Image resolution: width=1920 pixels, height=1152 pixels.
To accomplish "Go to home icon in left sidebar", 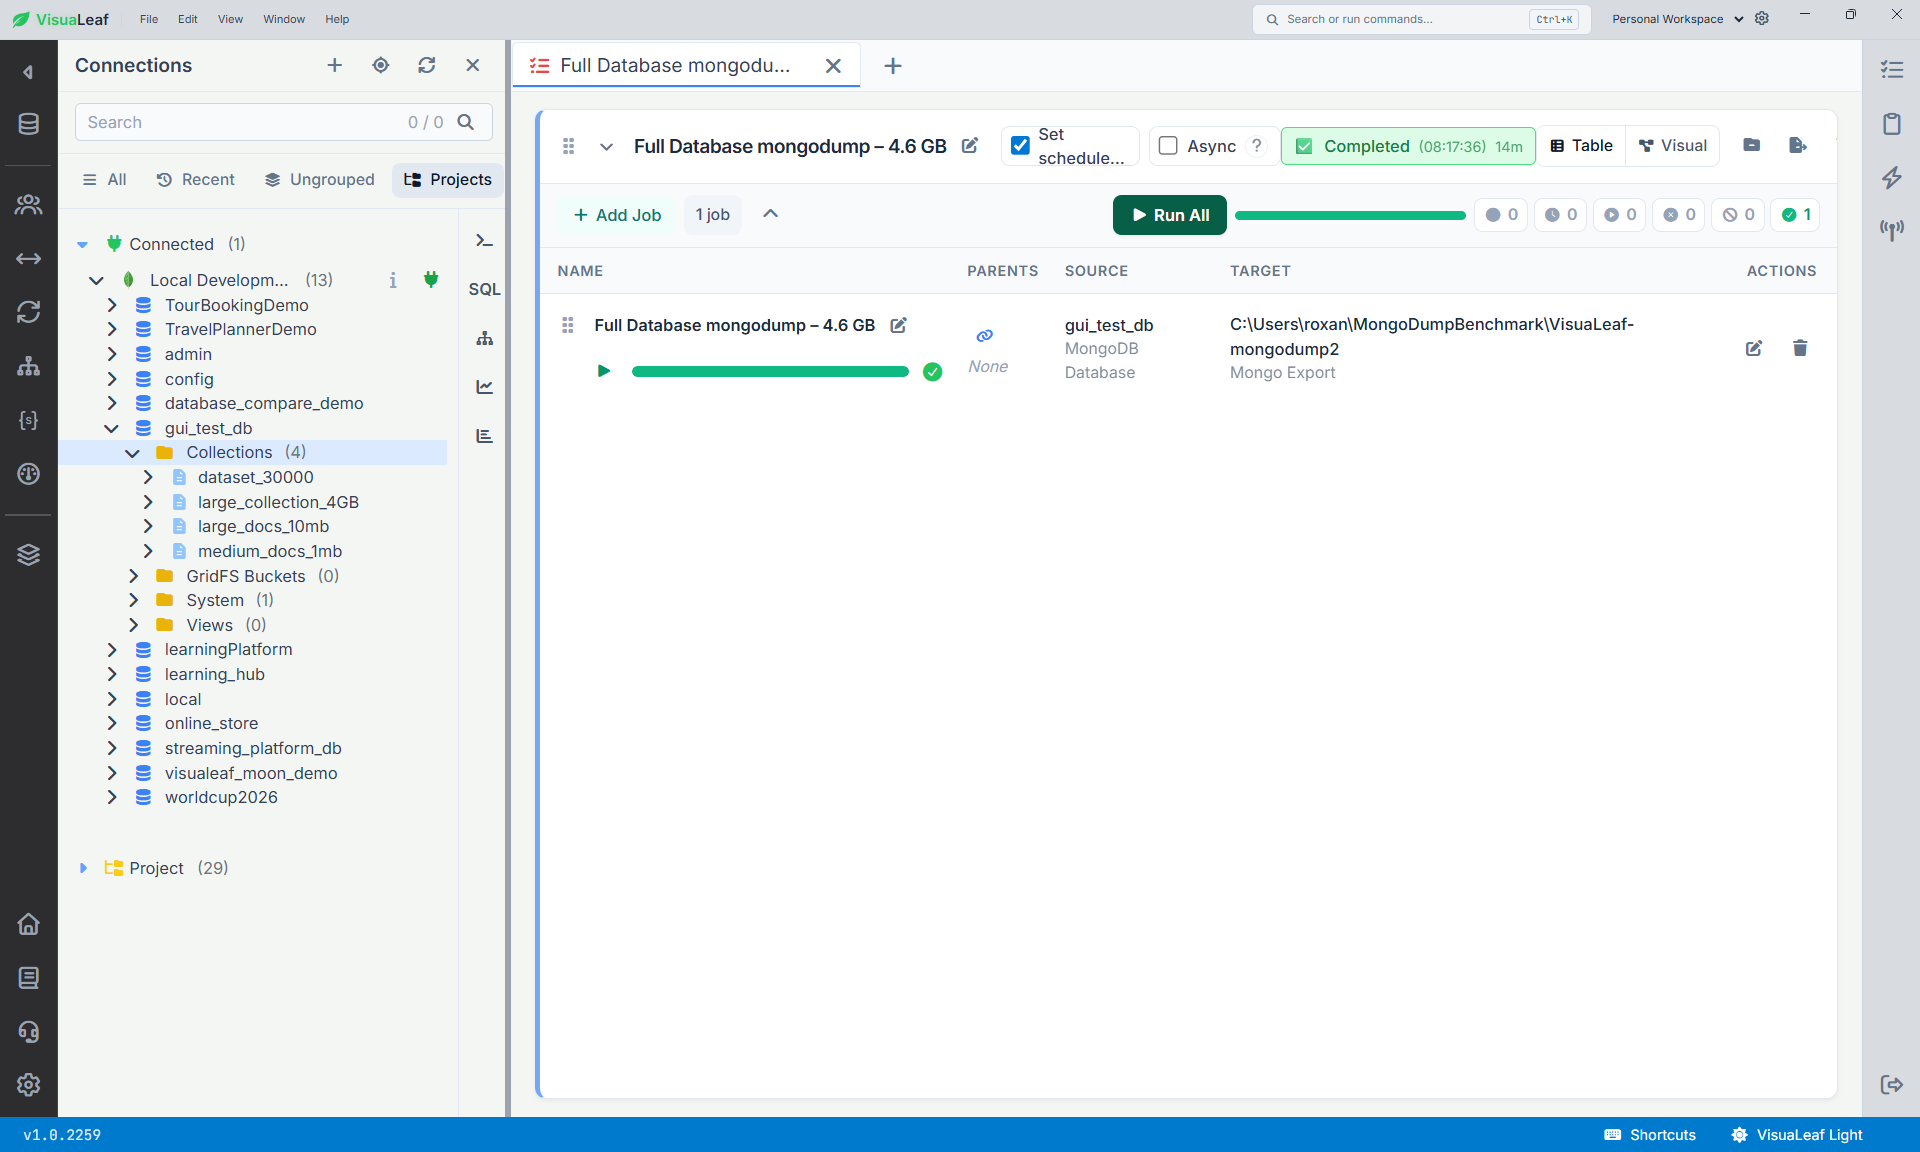I will (28, 924).
